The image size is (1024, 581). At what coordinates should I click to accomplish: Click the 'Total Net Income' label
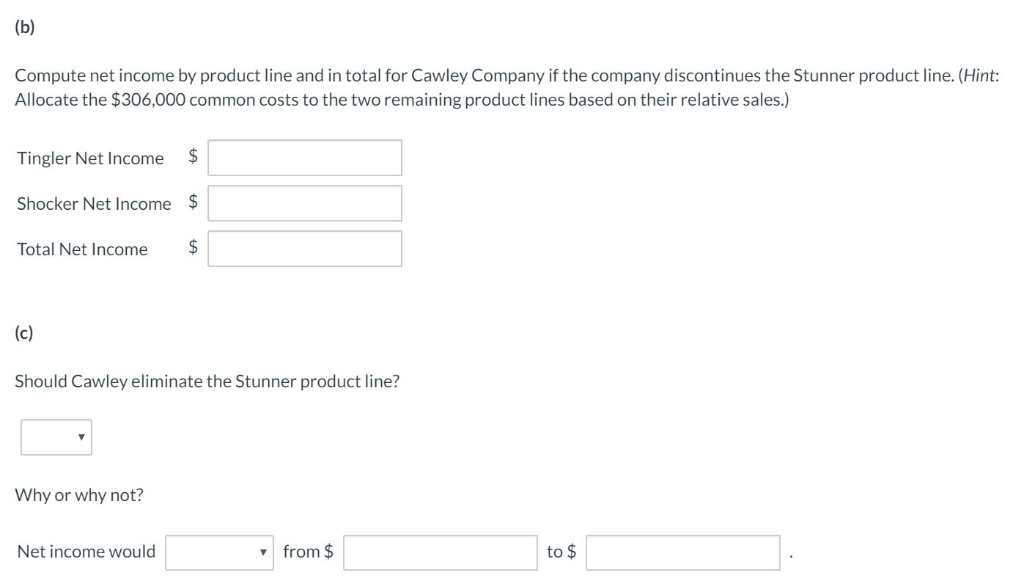pos(82,250)
